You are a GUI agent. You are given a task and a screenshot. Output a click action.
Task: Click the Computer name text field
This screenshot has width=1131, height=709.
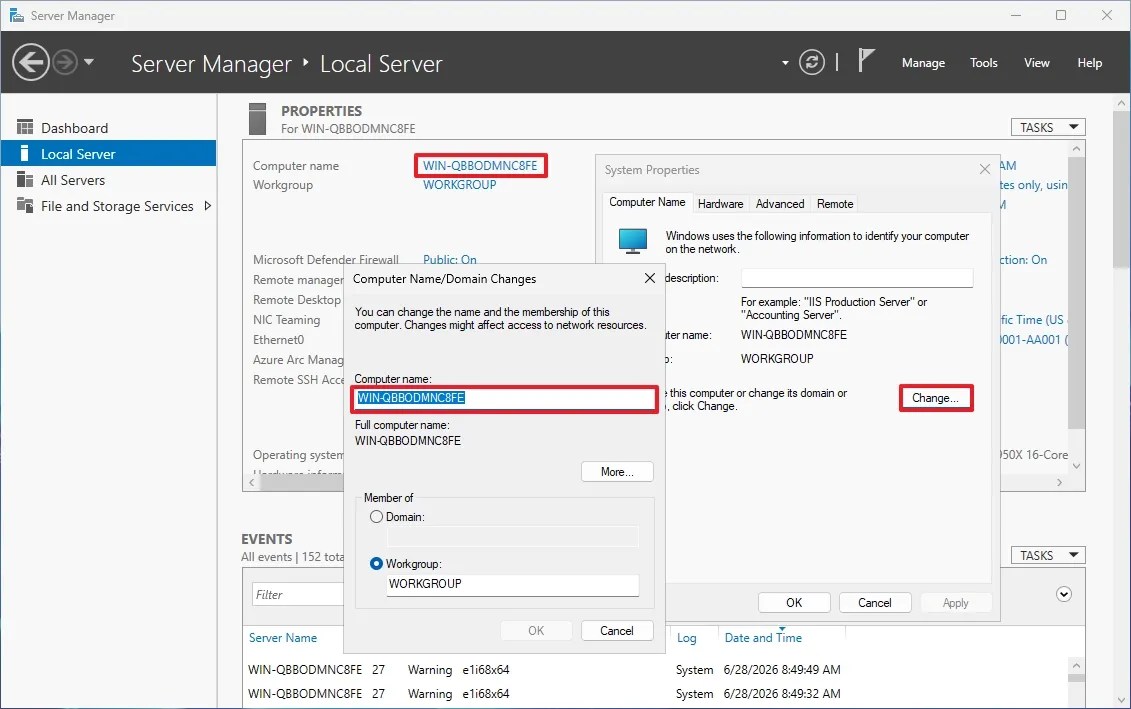click(504, 398)
